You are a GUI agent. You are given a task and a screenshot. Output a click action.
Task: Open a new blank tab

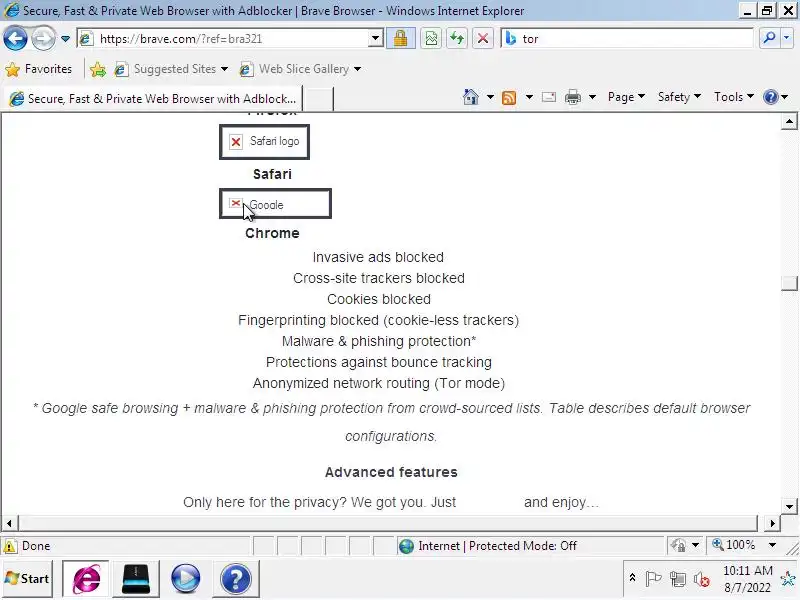tap(318, 99)
